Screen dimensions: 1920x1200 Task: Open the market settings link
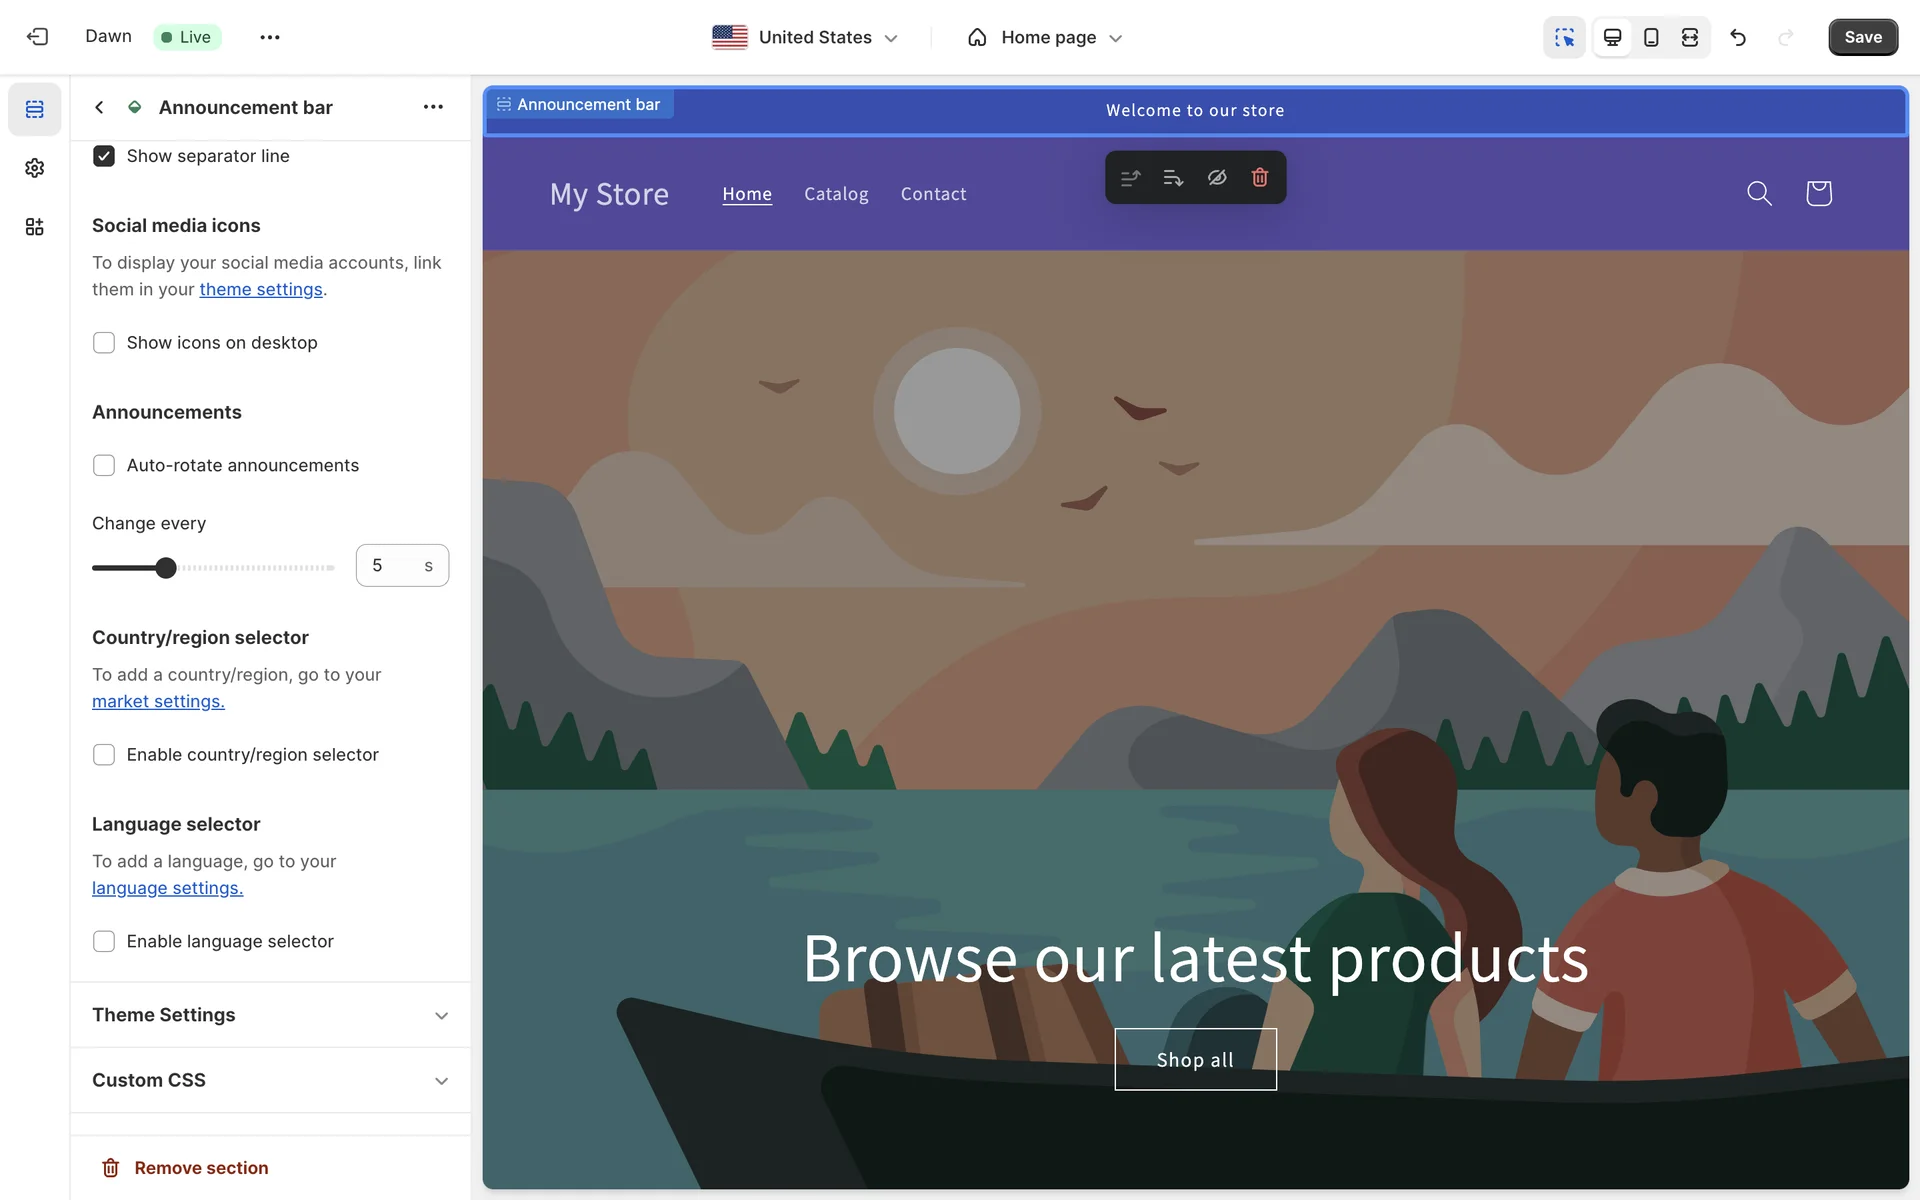coord(158,701)
